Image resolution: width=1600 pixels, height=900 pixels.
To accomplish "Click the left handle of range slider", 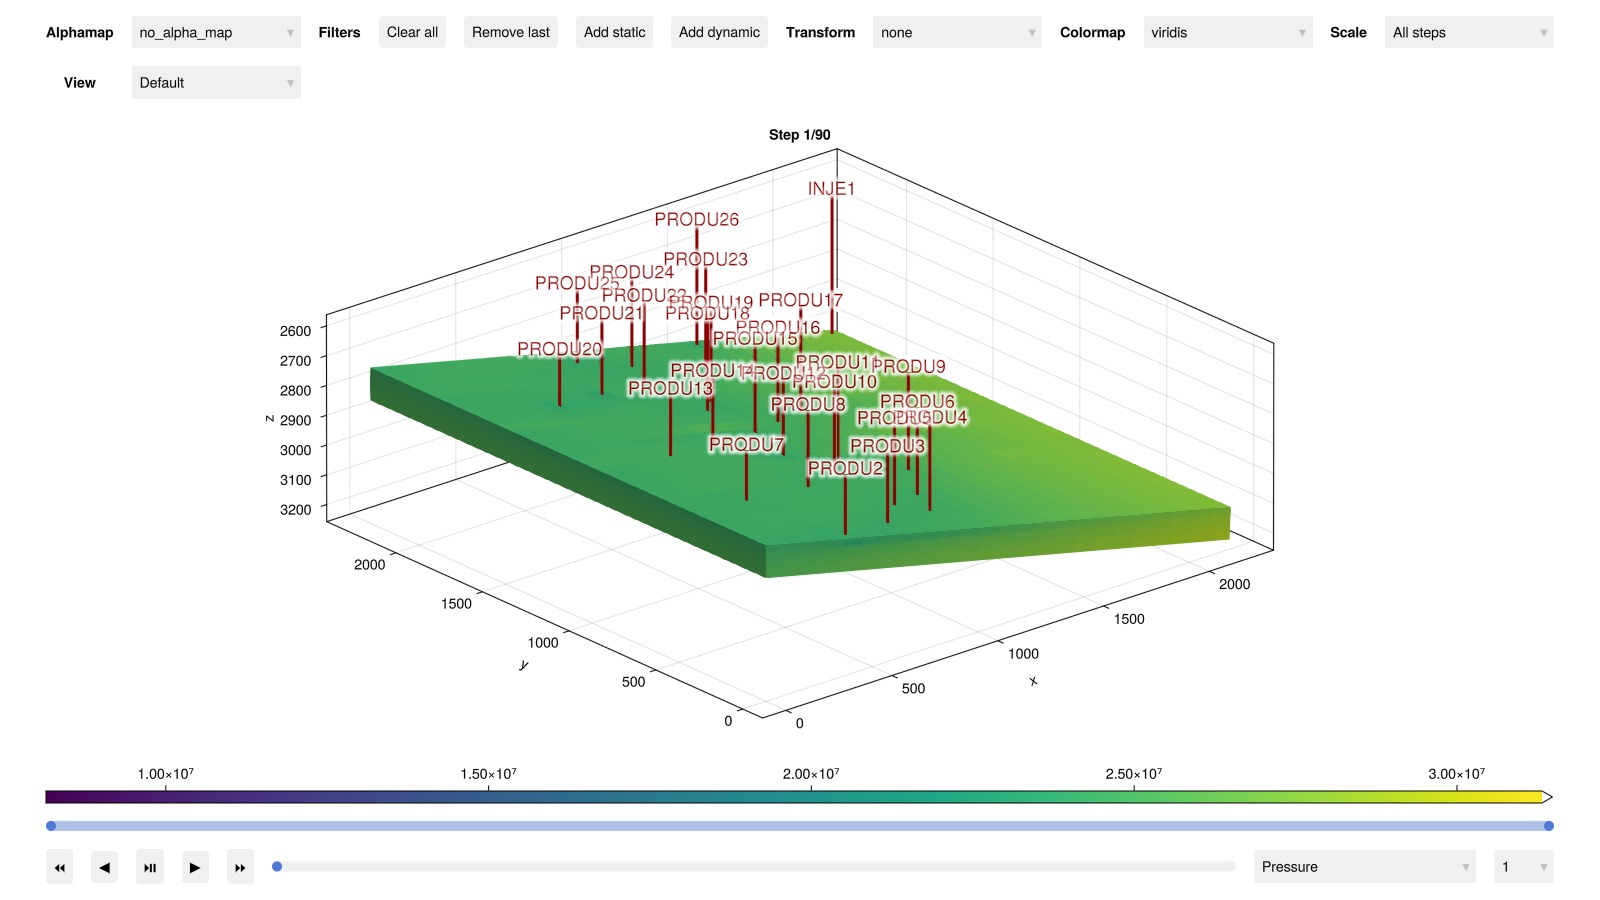I will tap(51, 826).
